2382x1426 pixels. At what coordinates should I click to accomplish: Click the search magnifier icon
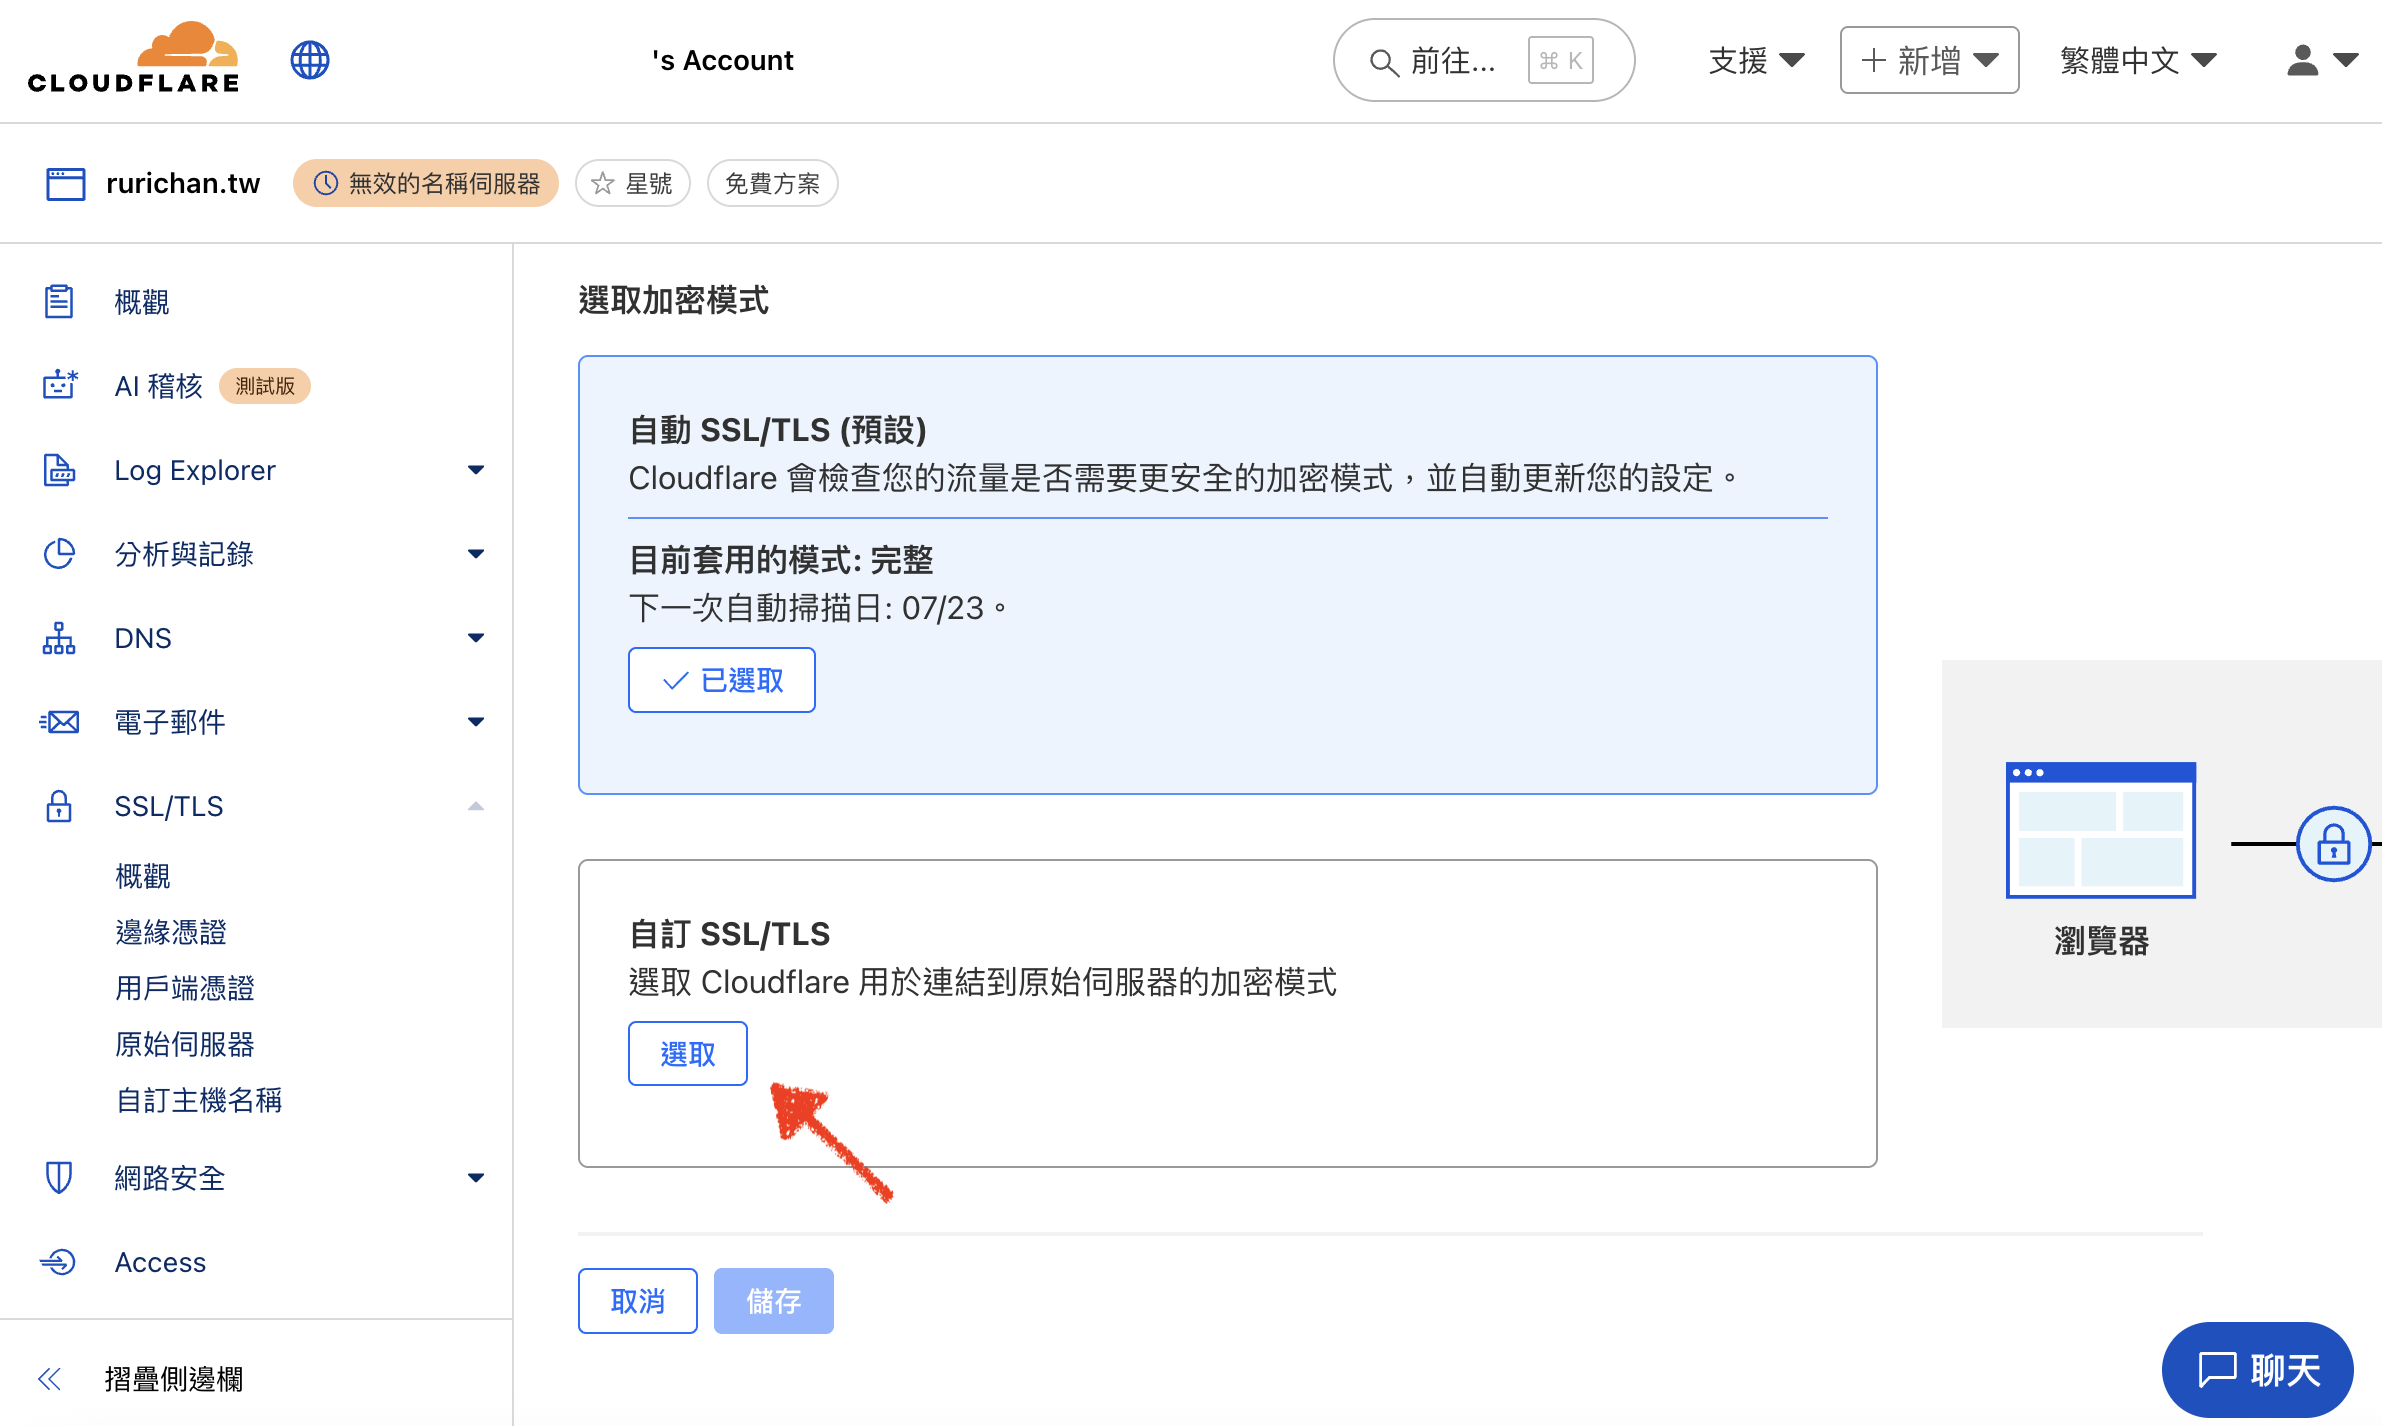pos(1383,62)
